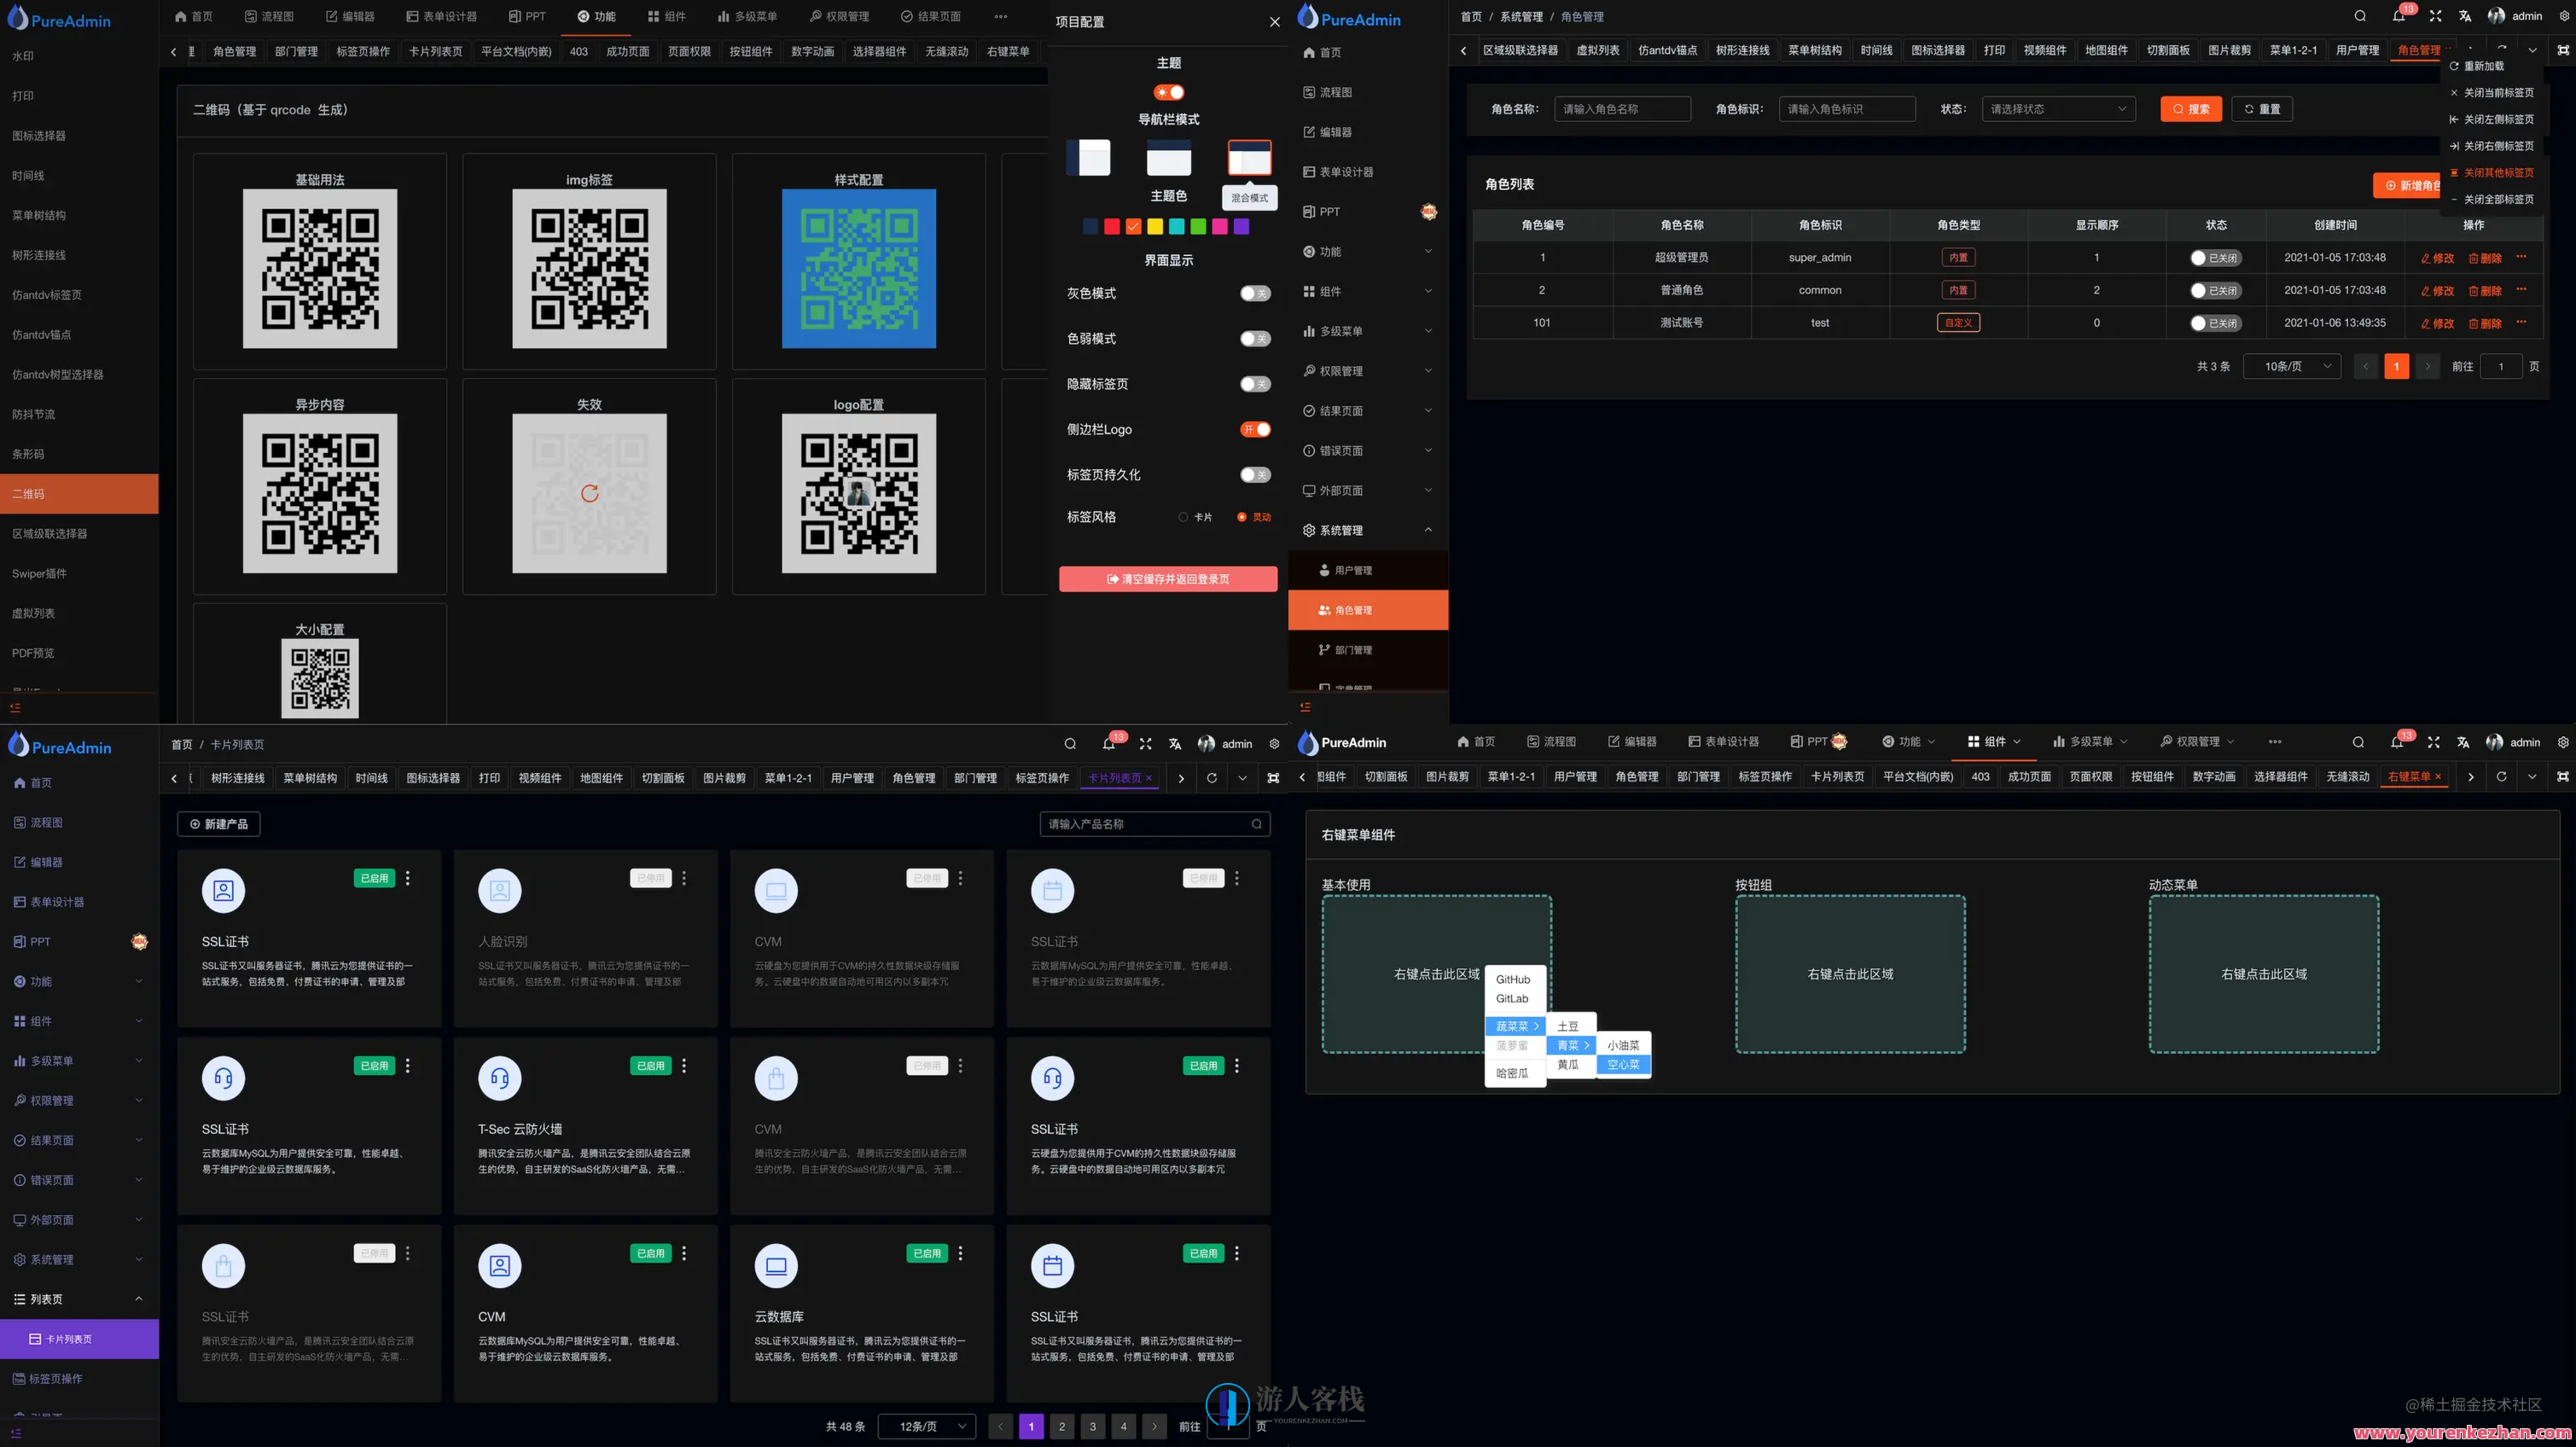Image resolution: width=2576 pixels, height=1447 pixels.
Task: Collapse the 系统管理 sidebar menu
Action: [x=1367, y=530]
